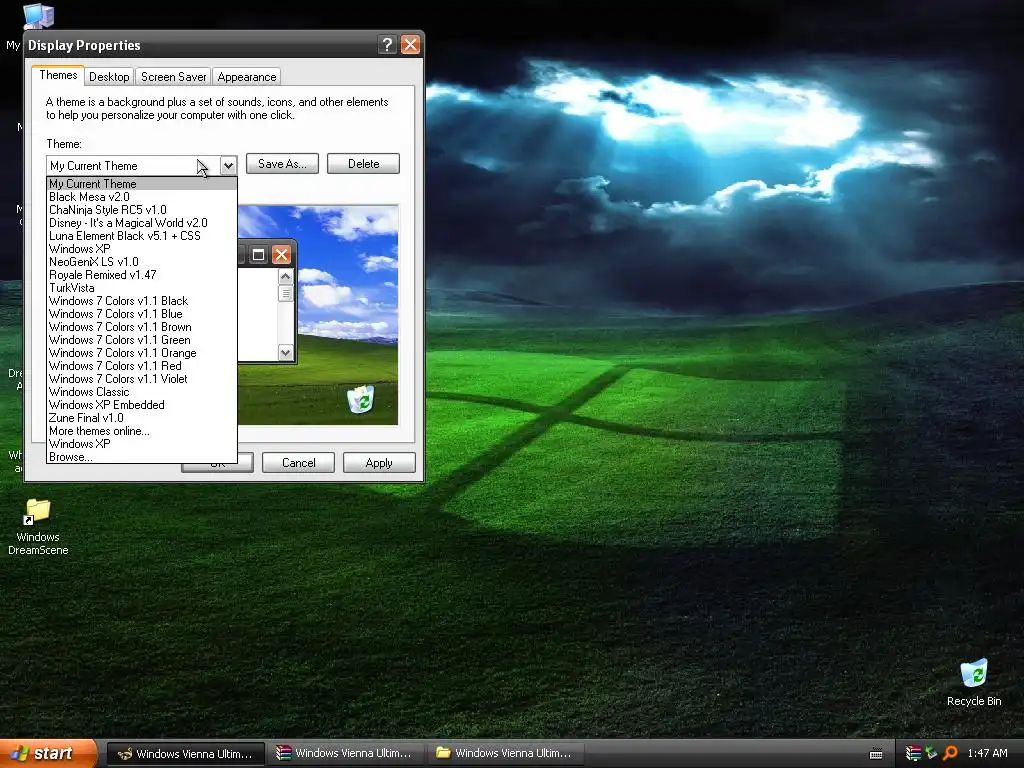Click the 1:47 AM system clock

tap(987, 753)
